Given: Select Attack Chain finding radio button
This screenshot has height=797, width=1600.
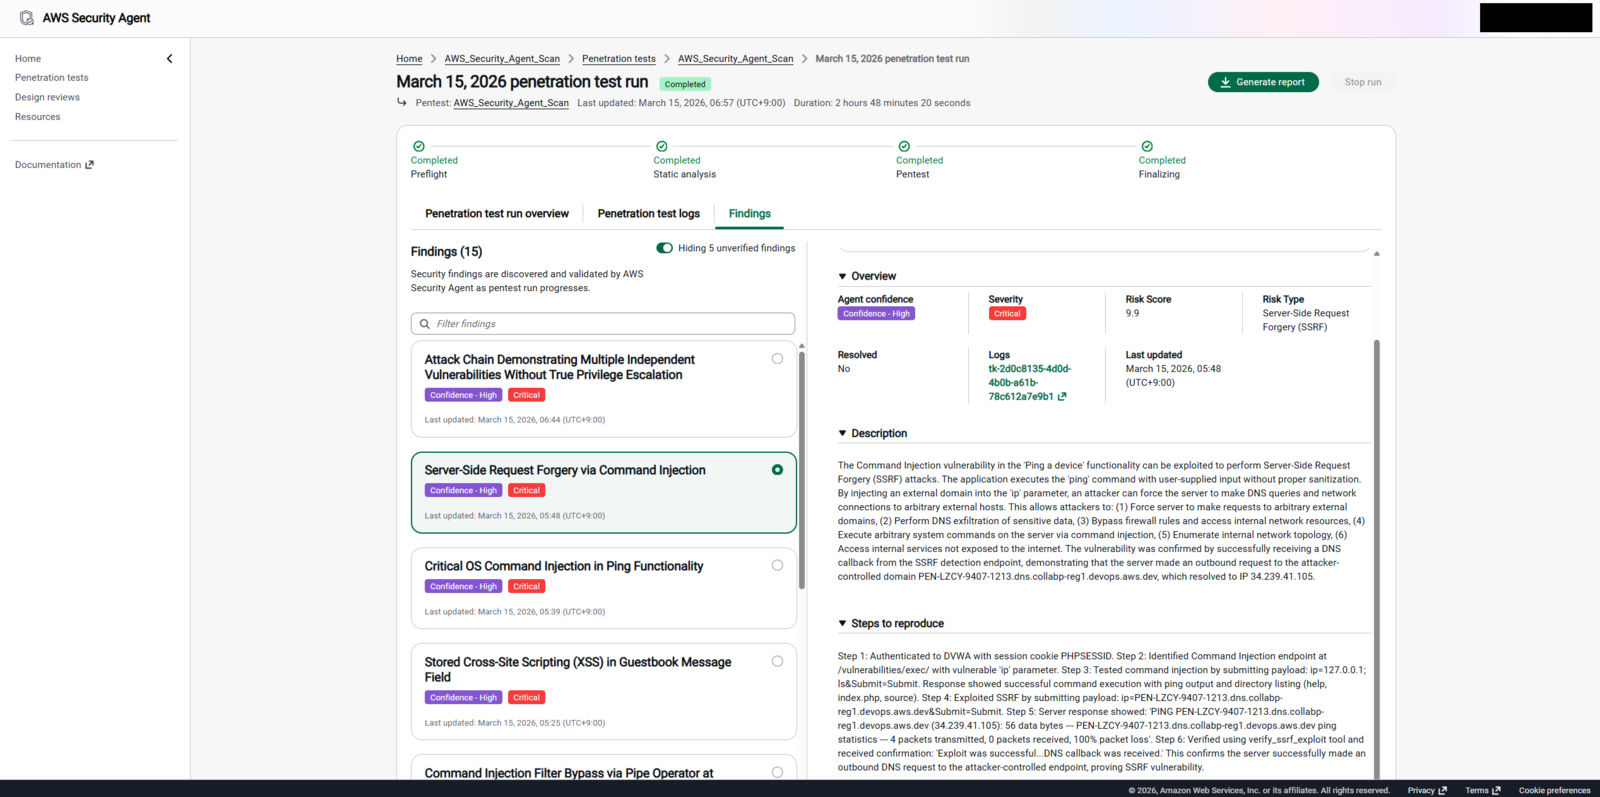Looking at the screenshot, I should pyautogui.click(x=777, y=359).
